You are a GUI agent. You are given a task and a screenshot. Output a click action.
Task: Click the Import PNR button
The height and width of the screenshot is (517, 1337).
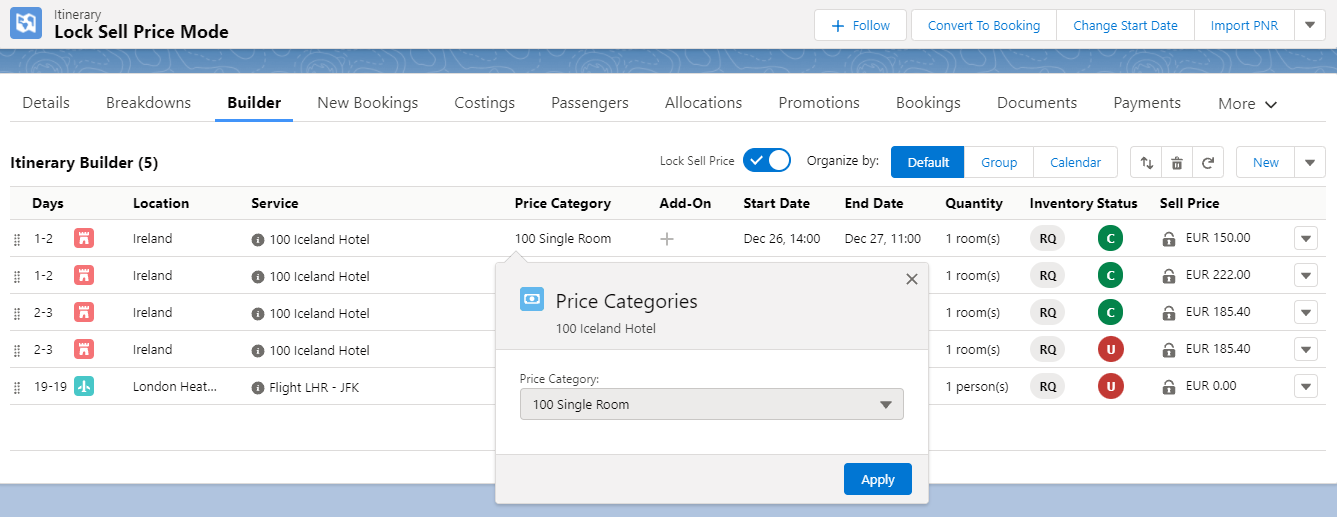click(1244, 25)
